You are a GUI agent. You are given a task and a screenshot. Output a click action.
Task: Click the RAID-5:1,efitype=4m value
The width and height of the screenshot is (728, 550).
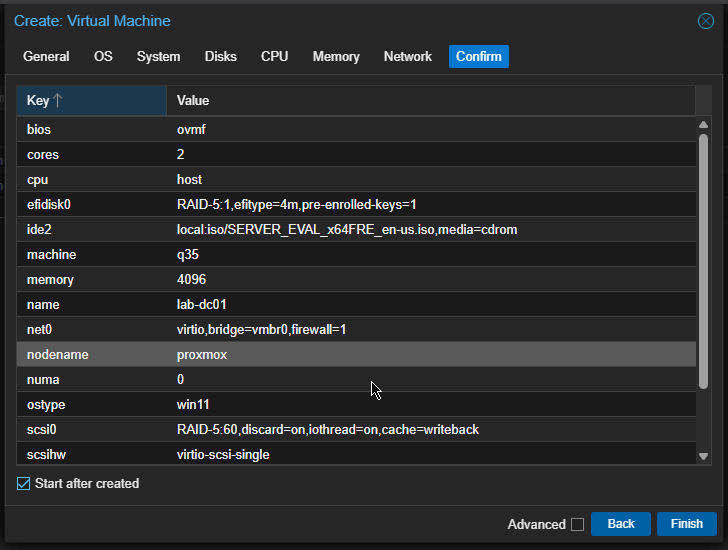[x=431, y=205]
